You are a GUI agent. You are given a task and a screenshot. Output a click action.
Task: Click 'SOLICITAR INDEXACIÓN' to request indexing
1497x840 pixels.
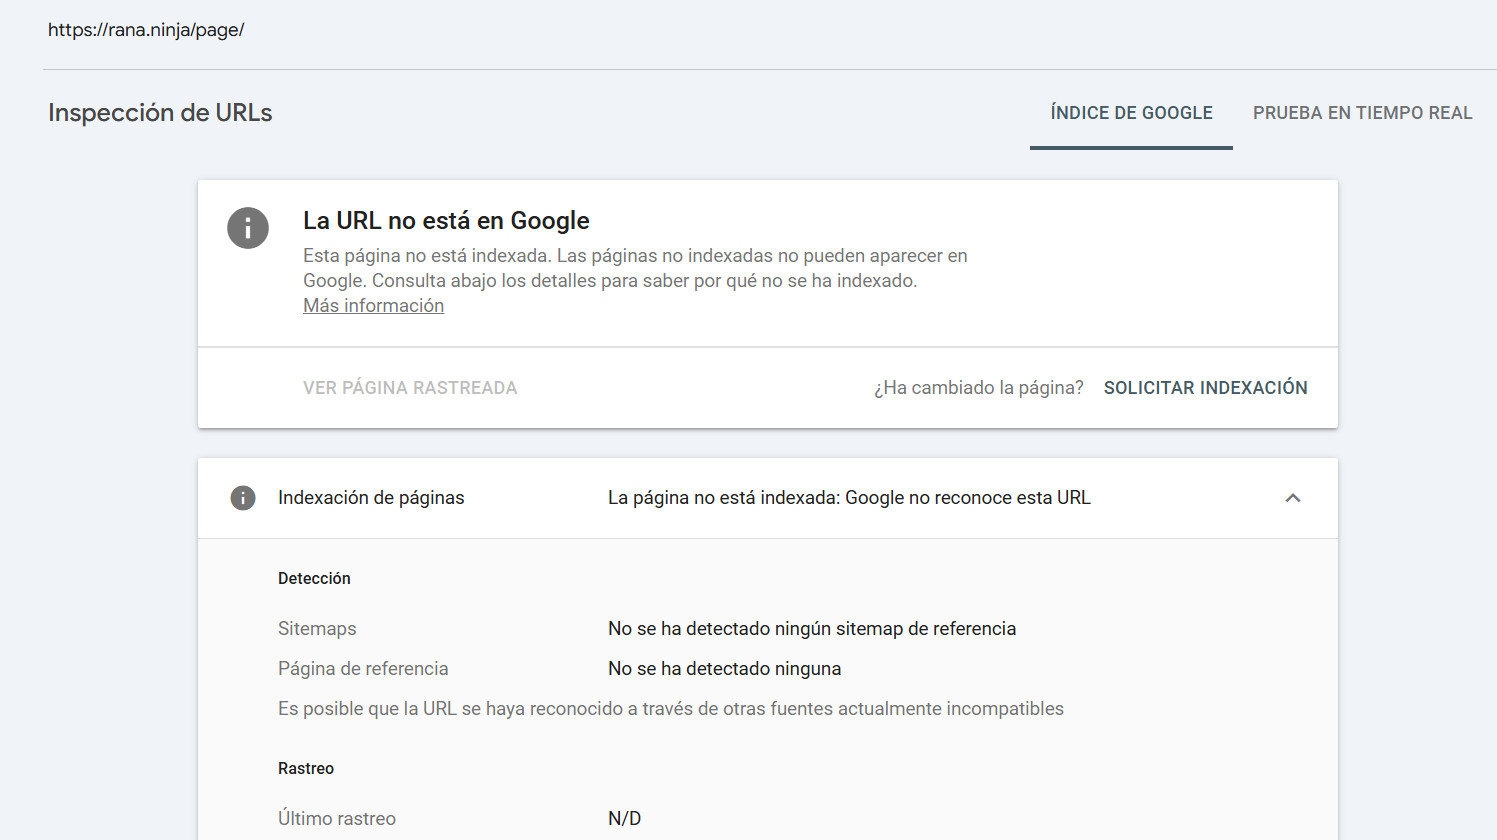[x=1204, y=387]
